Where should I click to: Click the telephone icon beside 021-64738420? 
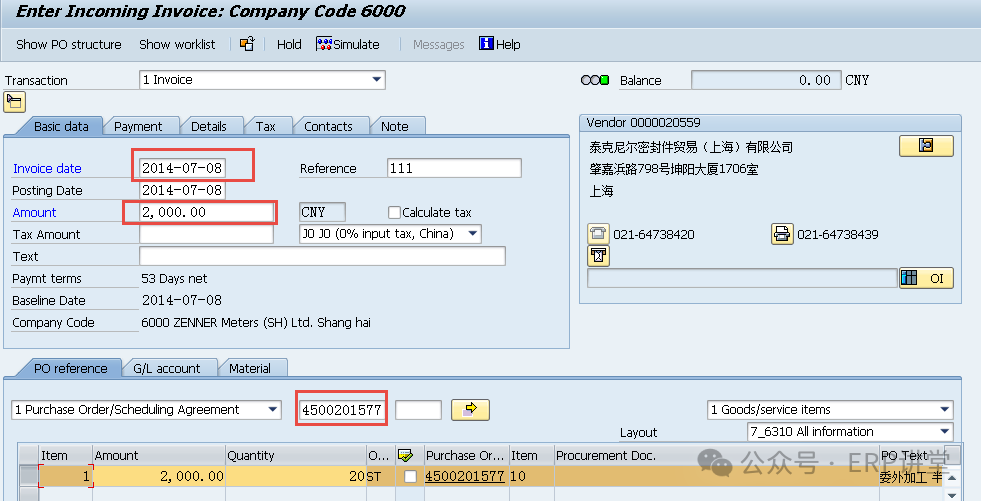coord(598,234)
